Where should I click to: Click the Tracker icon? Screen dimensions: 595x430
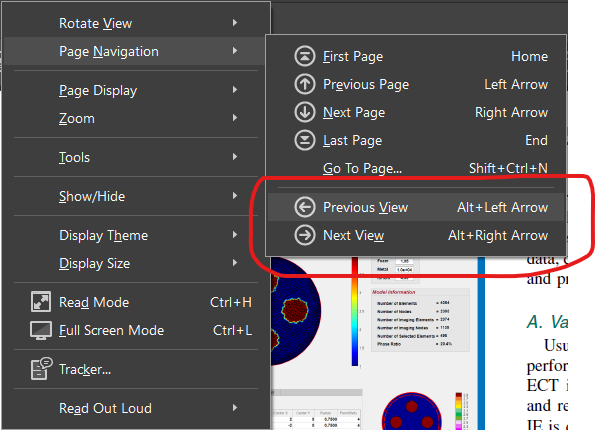tap(41, 369)
